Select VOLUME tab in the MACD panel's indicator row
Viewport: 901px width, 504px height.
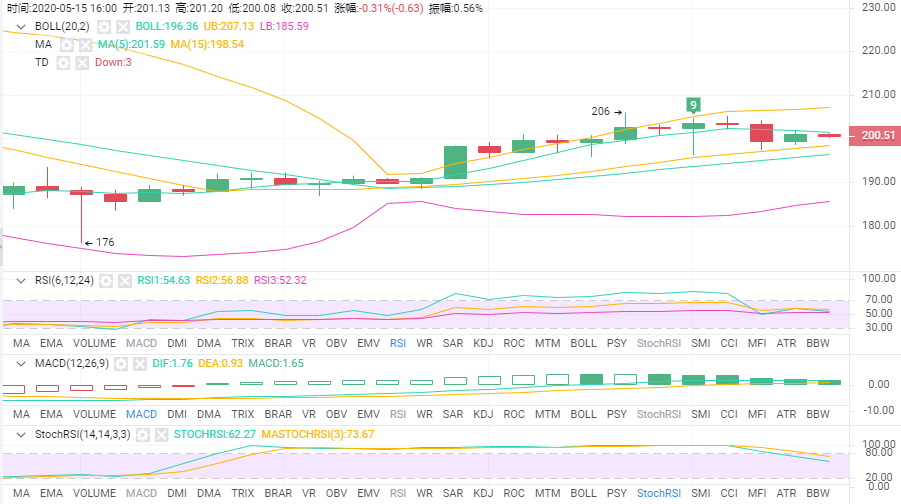[94, 414]
